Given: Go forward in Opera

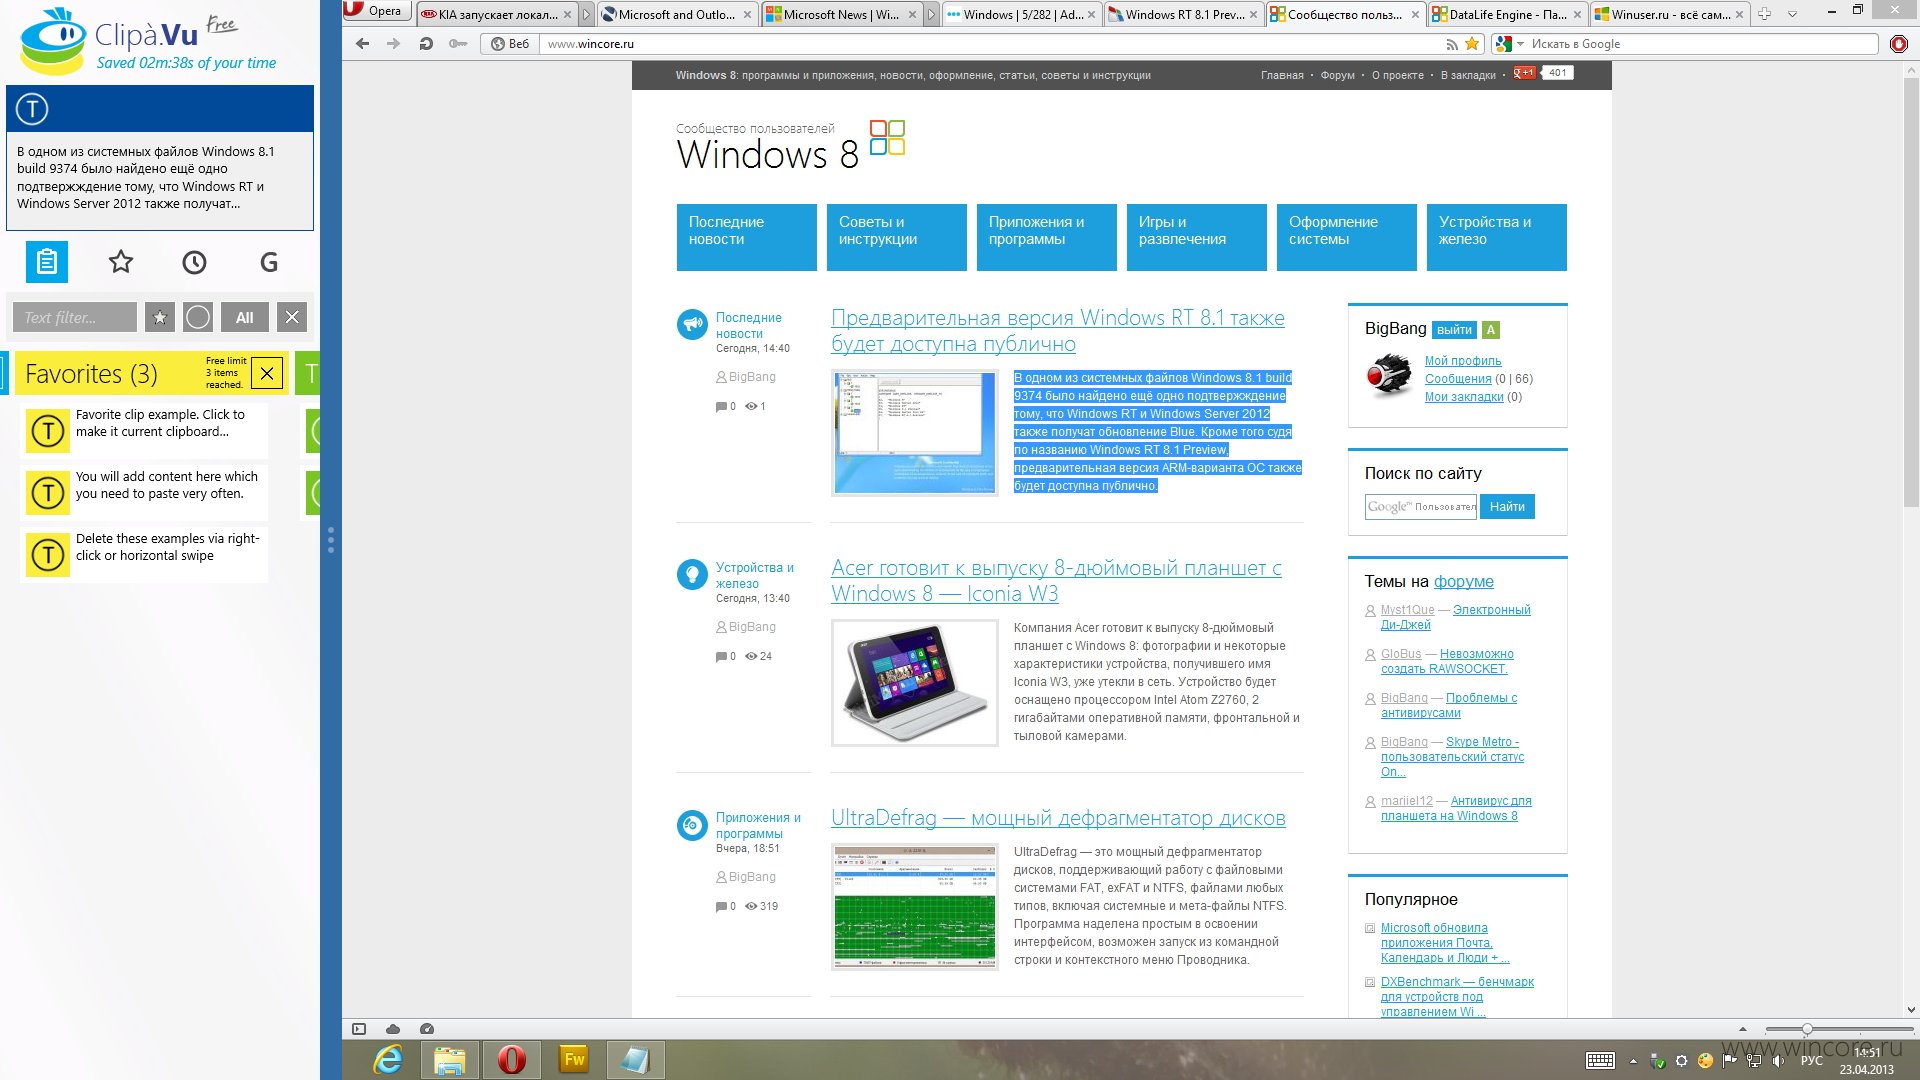Looking at the screenshot, I should pos(394,44).
